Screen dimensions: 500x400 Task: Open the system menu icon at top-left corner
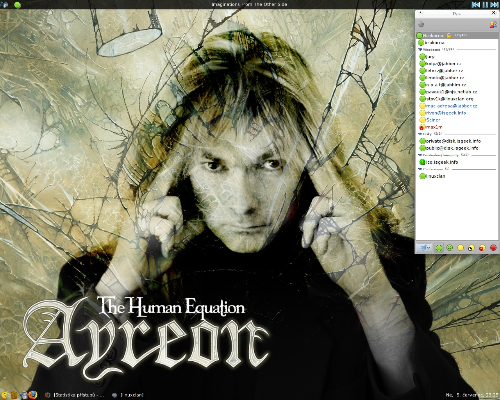coord(4,5)
